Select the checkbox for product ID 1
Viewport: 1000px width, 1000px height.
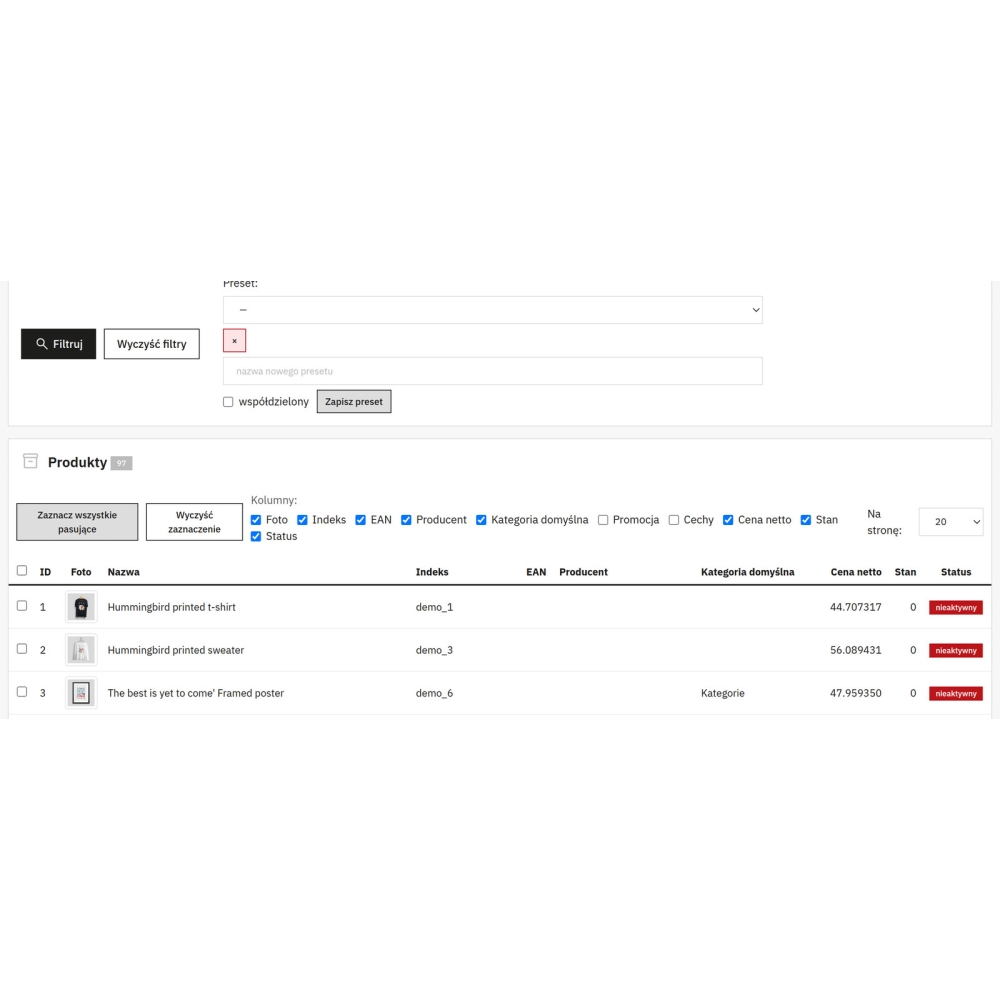click(x=22, y=606)
